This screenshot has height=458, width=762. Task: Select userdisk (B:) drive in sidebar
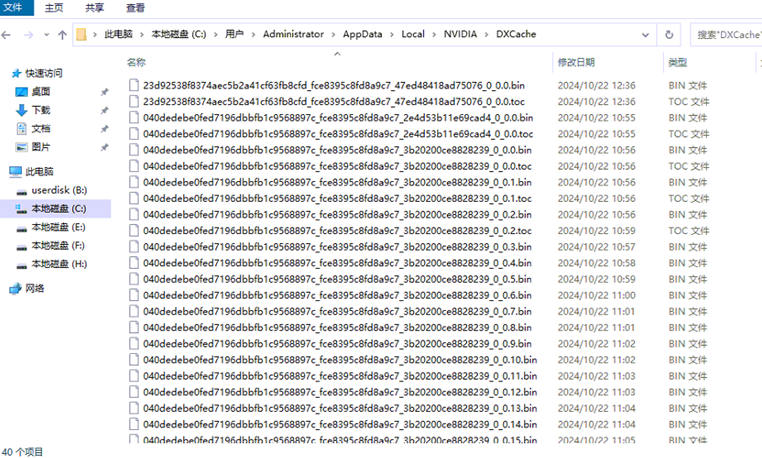[59, 190]
